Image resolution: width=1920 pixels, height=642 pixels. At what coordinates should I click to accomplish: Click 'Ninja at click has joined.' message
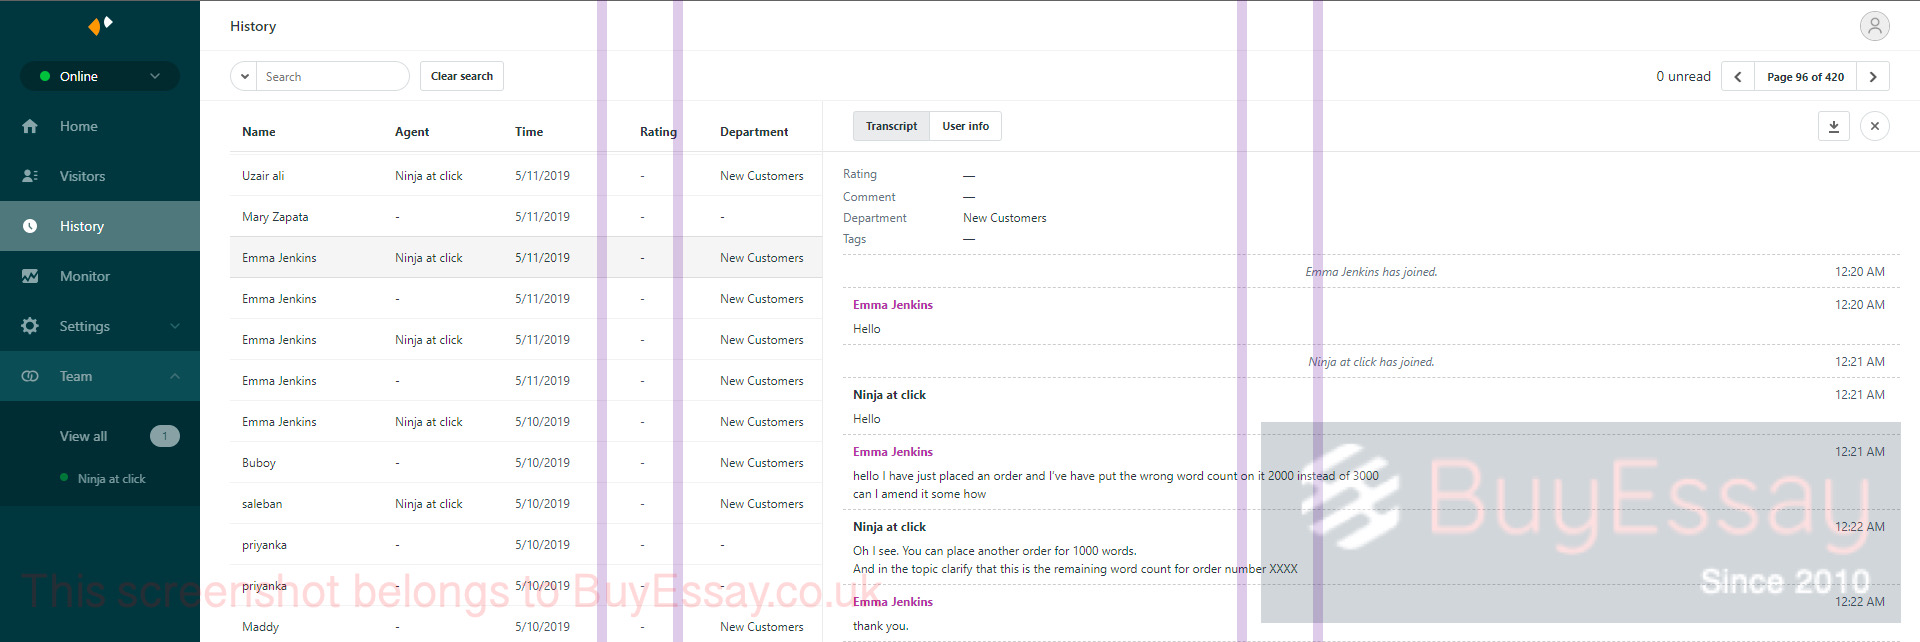tap(1371, 362)
